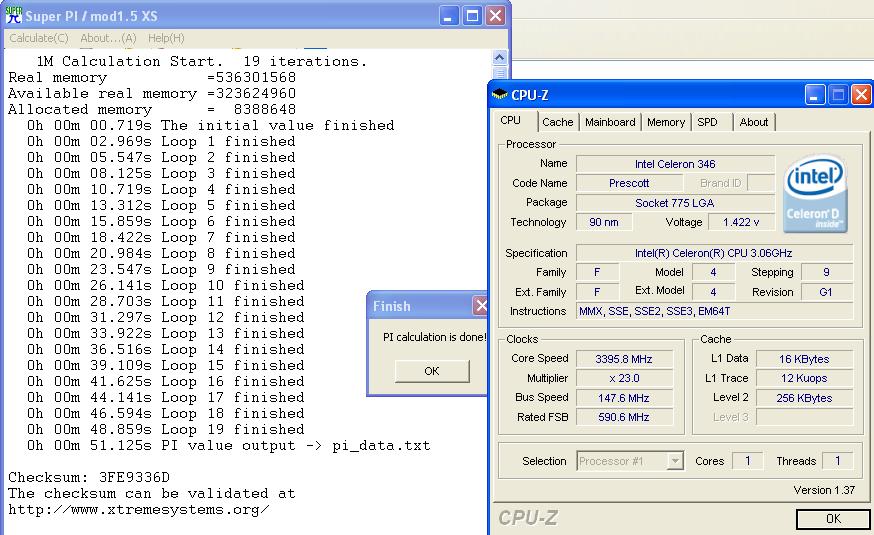Switch to the Memory tab in CPU-Z
This screenshot has height=535, width=874.
pyautogui.click(x=666, y=122)
